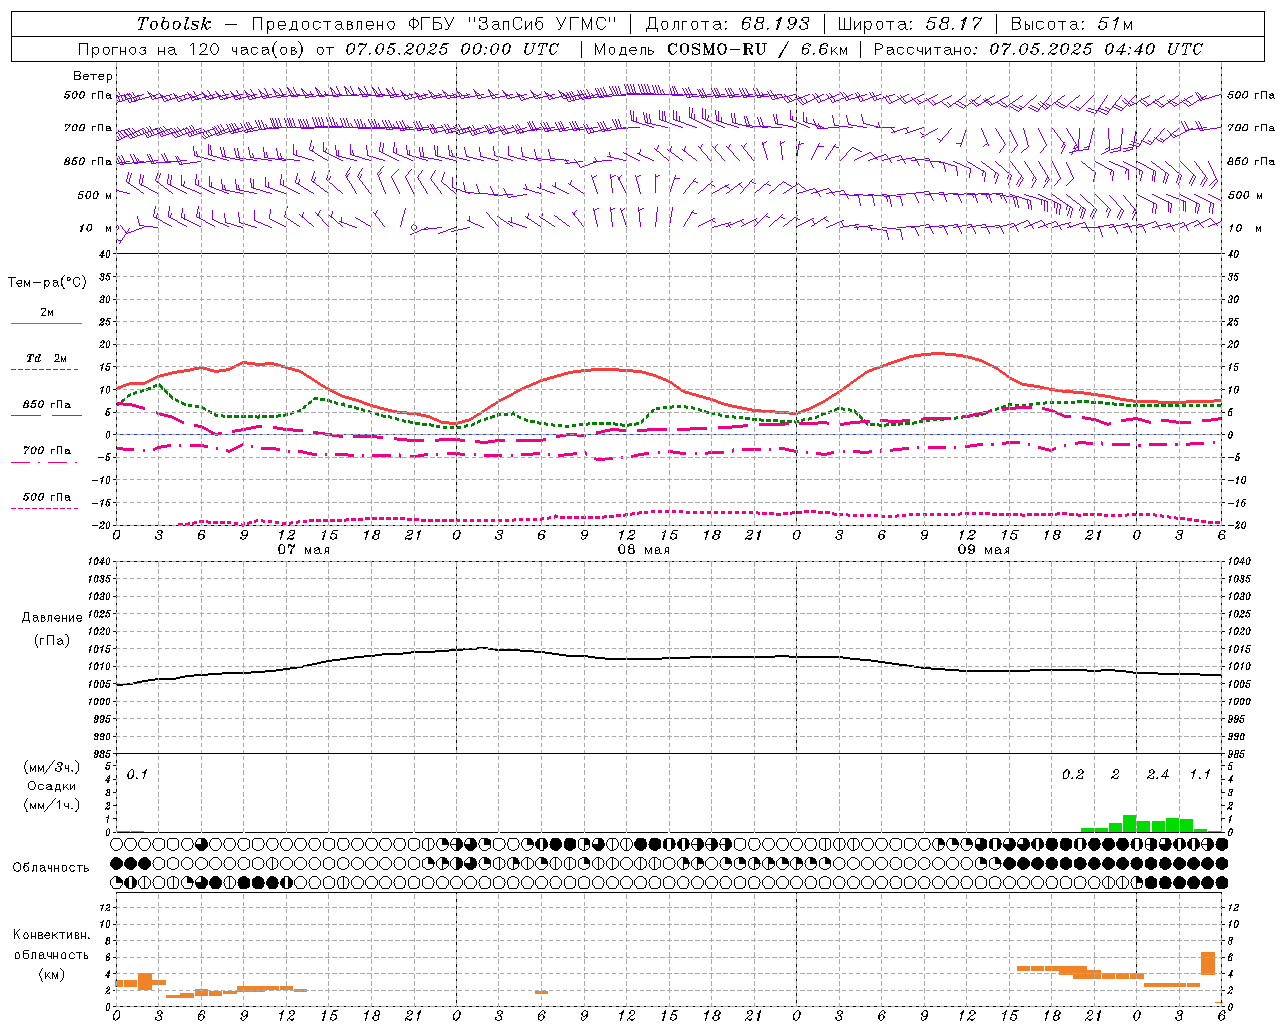Image resolution: width=1280 pixels, height=1024 pixels.
Task: Select the model label COSMO-RU / 6.6км
Action: point(757,49)
